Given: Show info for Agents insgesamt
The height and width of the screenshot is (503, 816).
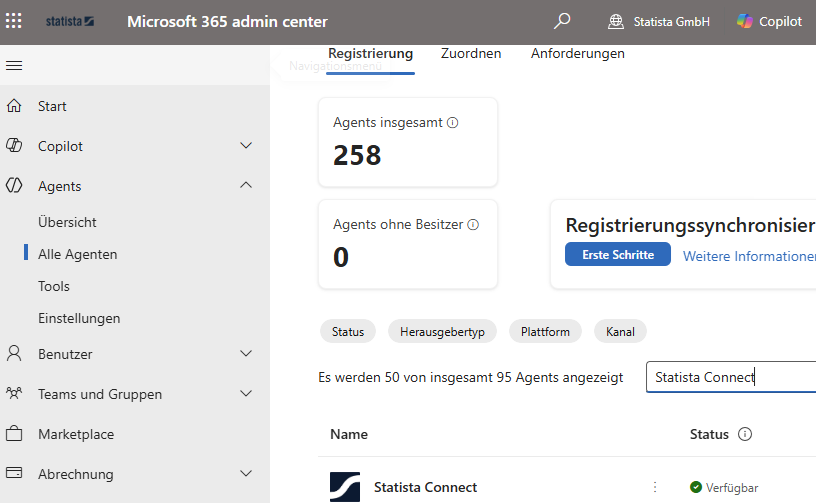Looking at the screenshot, I should (x=453, y=123).
